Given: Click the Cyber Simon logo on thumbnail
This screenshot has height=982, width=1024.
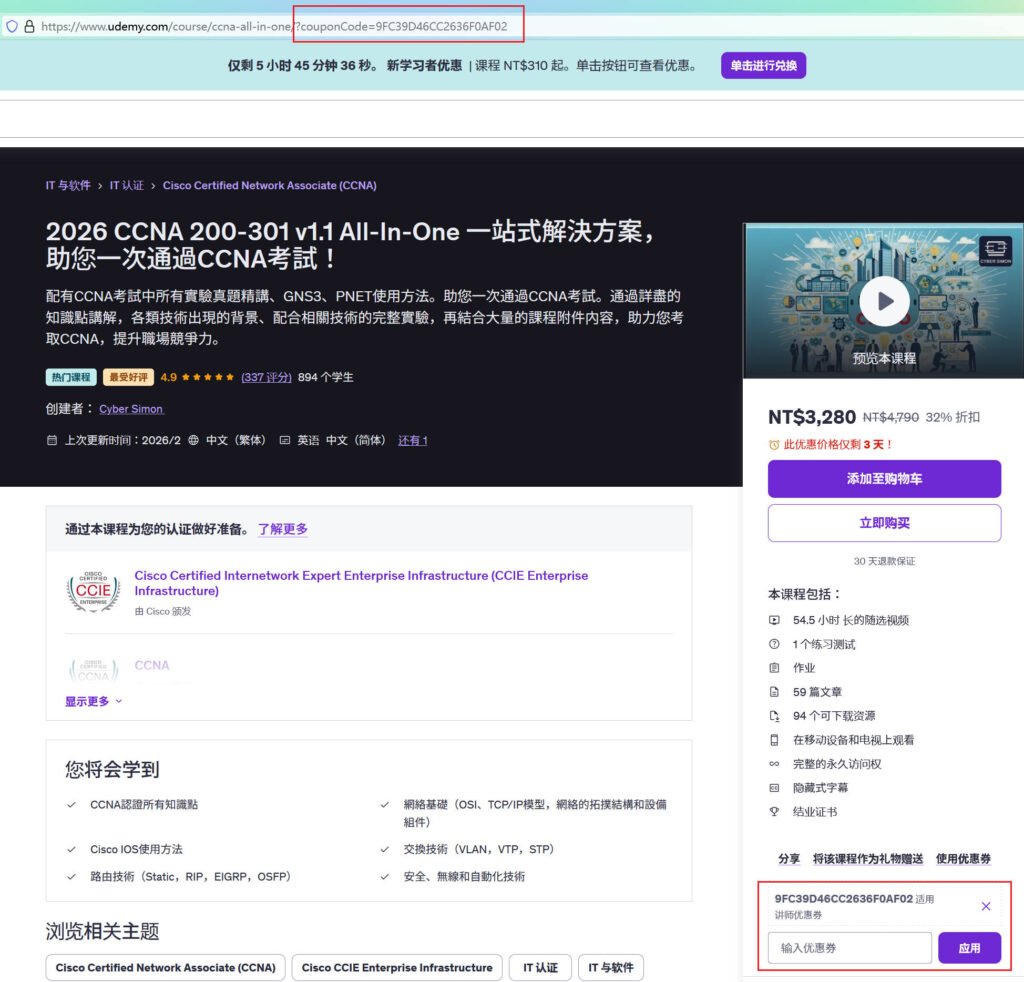Looking at the screenshot, I should click(994, 251).
